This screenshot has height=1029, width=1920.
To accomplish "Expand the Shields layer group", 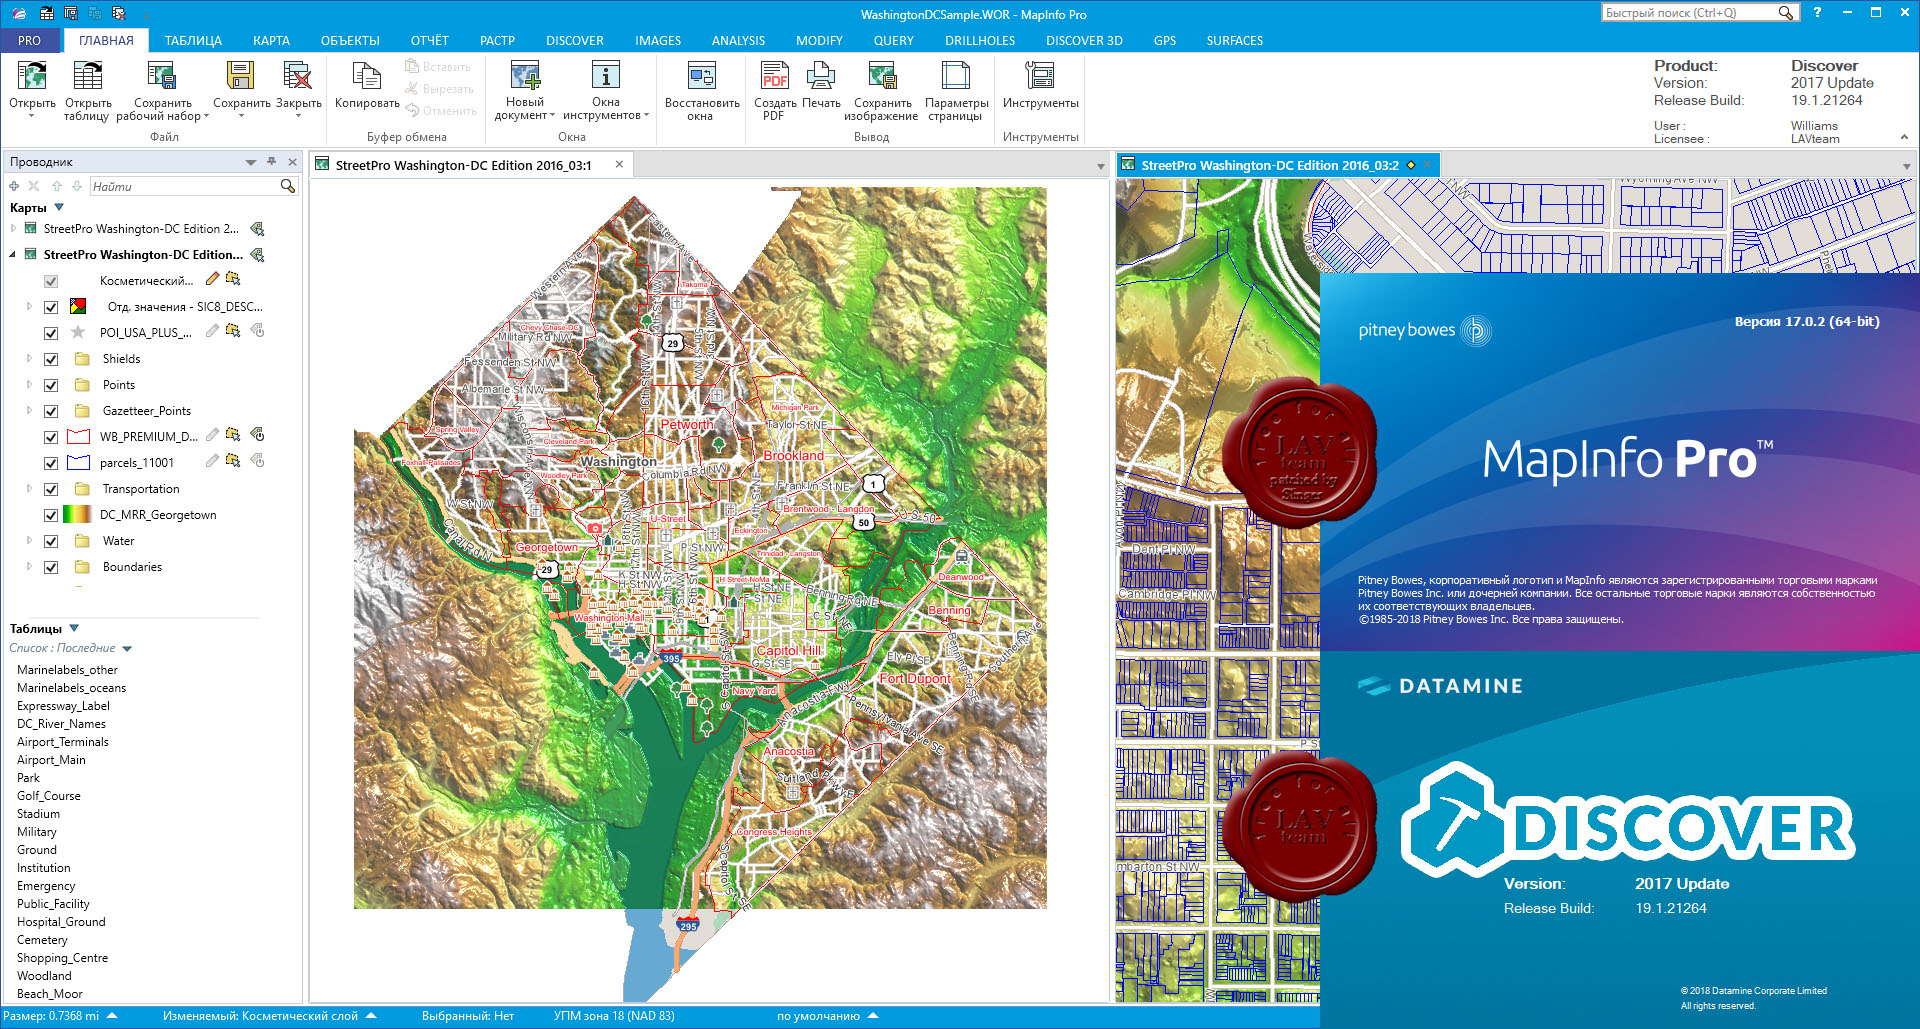I will tap(29, 359).
